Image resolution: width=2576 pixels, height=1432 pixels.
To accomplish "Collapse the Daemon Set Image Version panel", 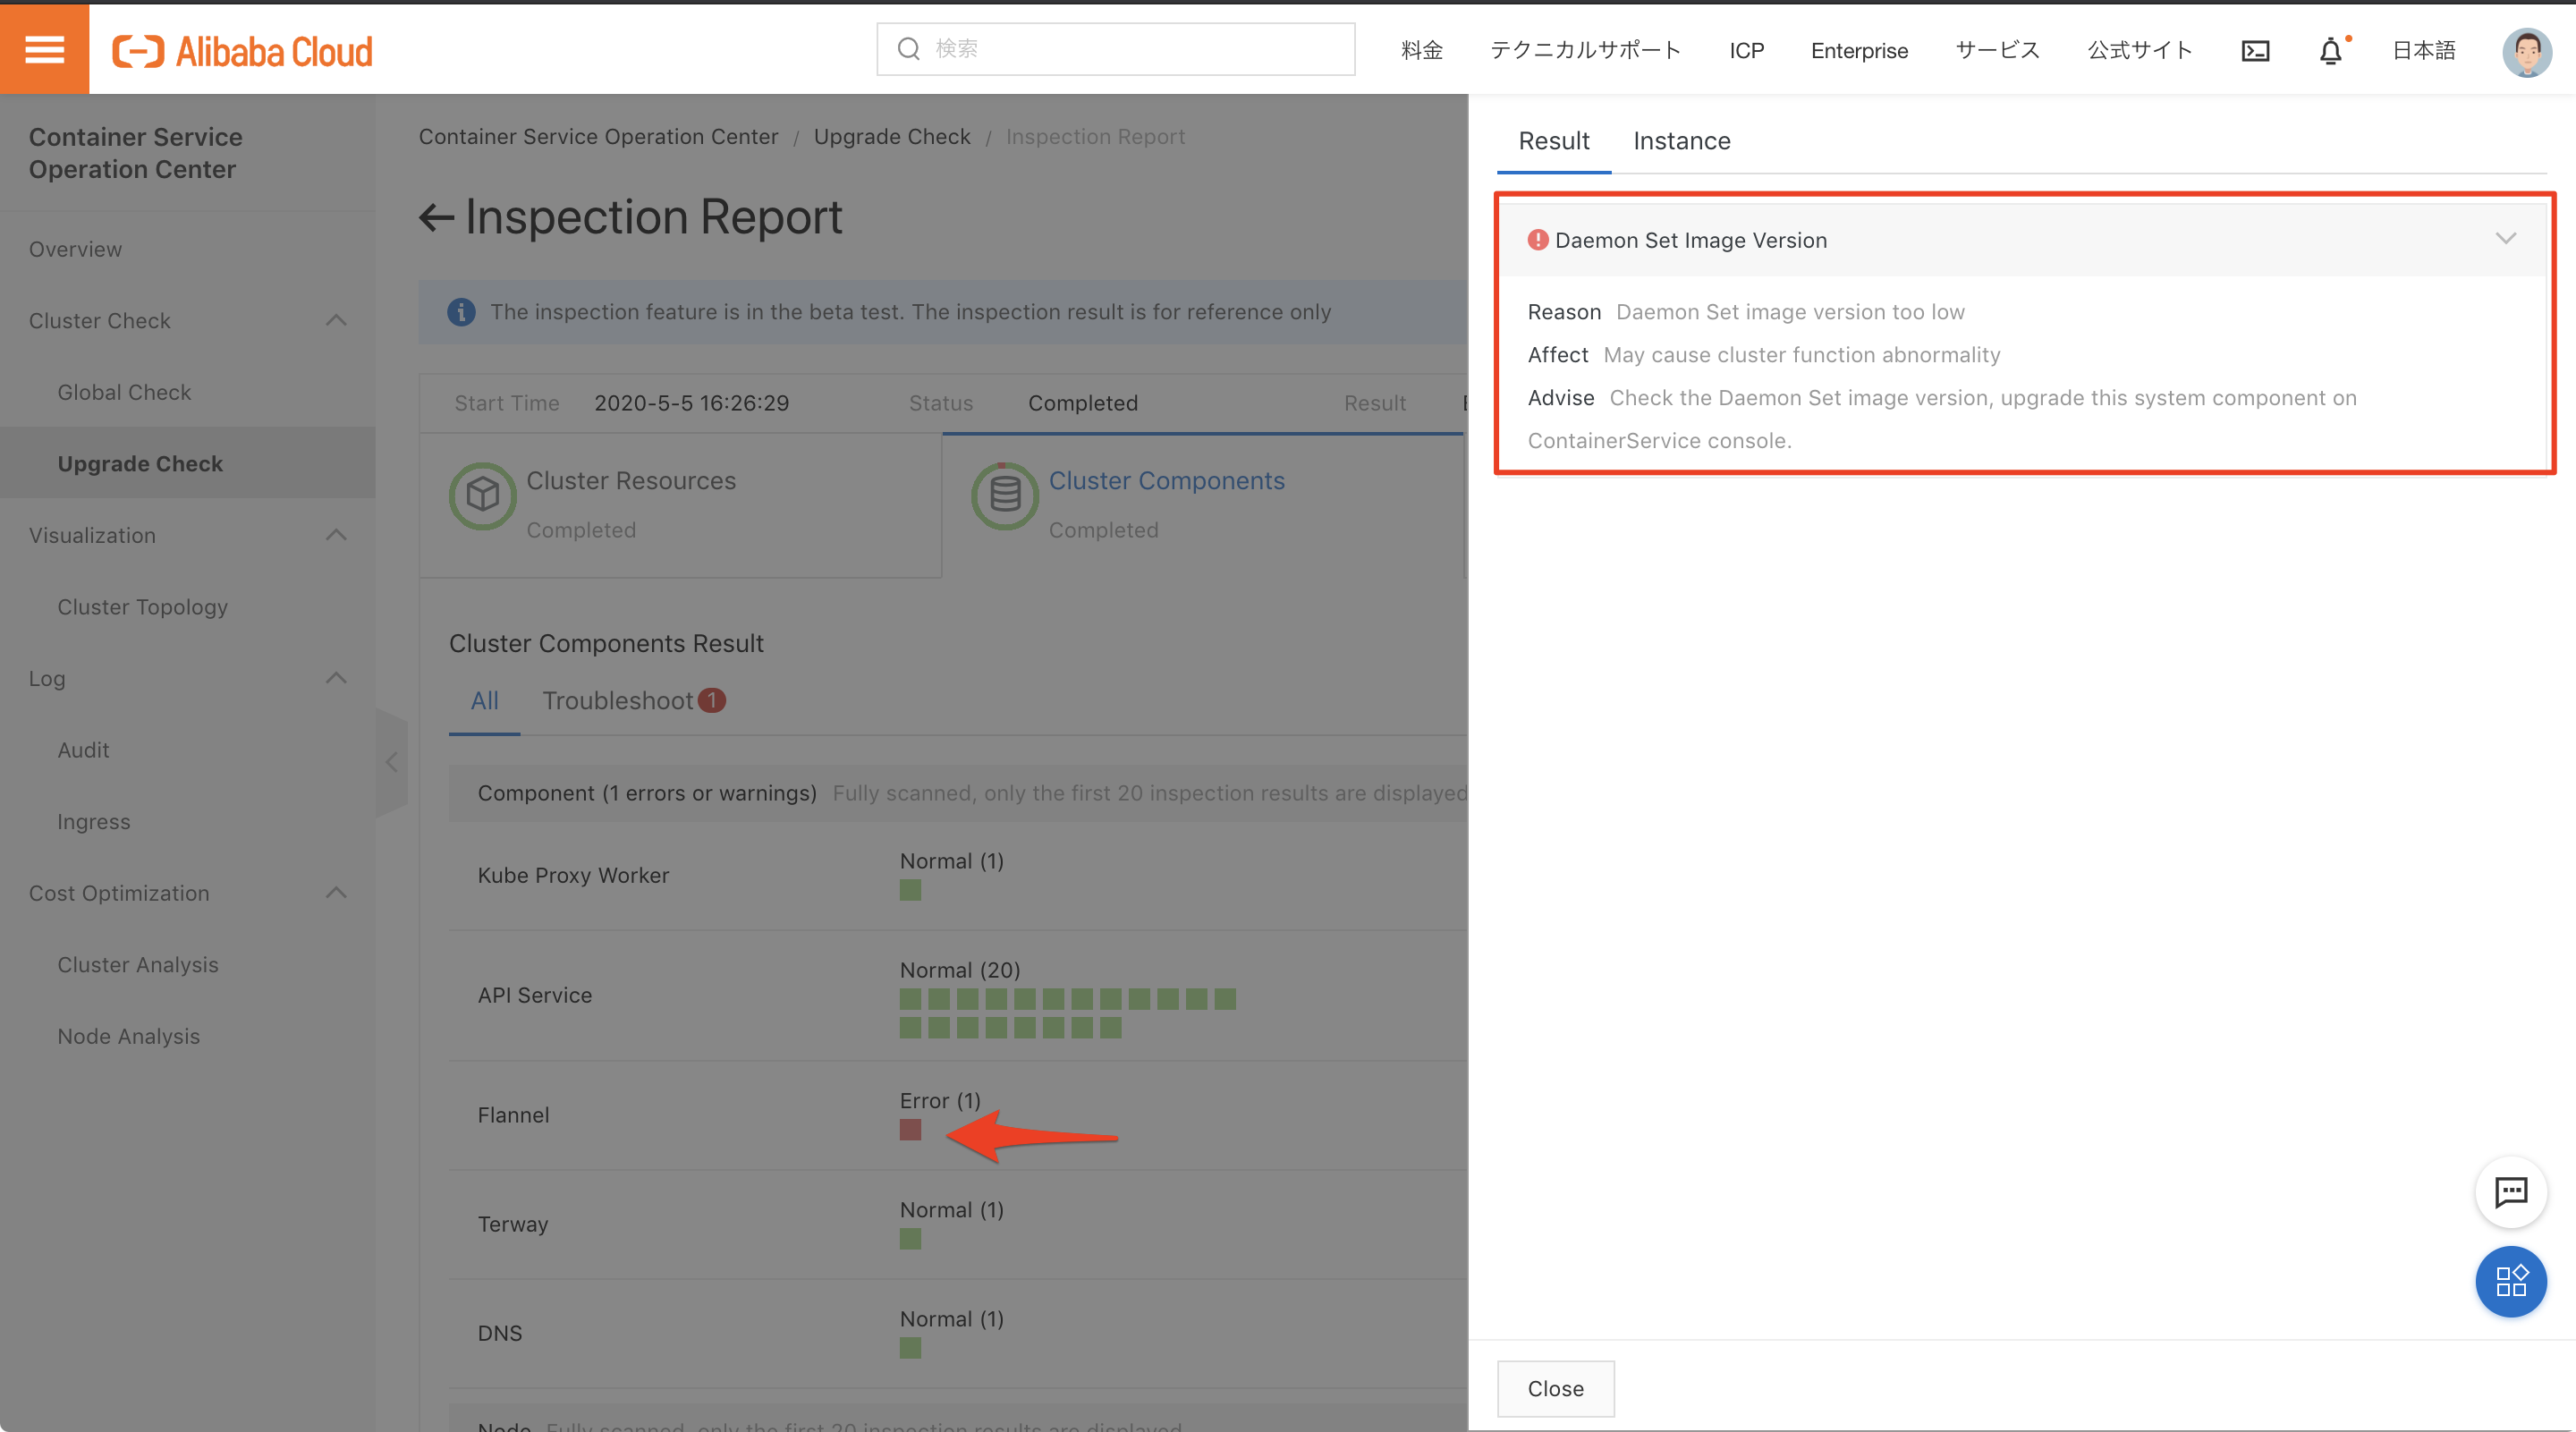I will point(2504,239).
